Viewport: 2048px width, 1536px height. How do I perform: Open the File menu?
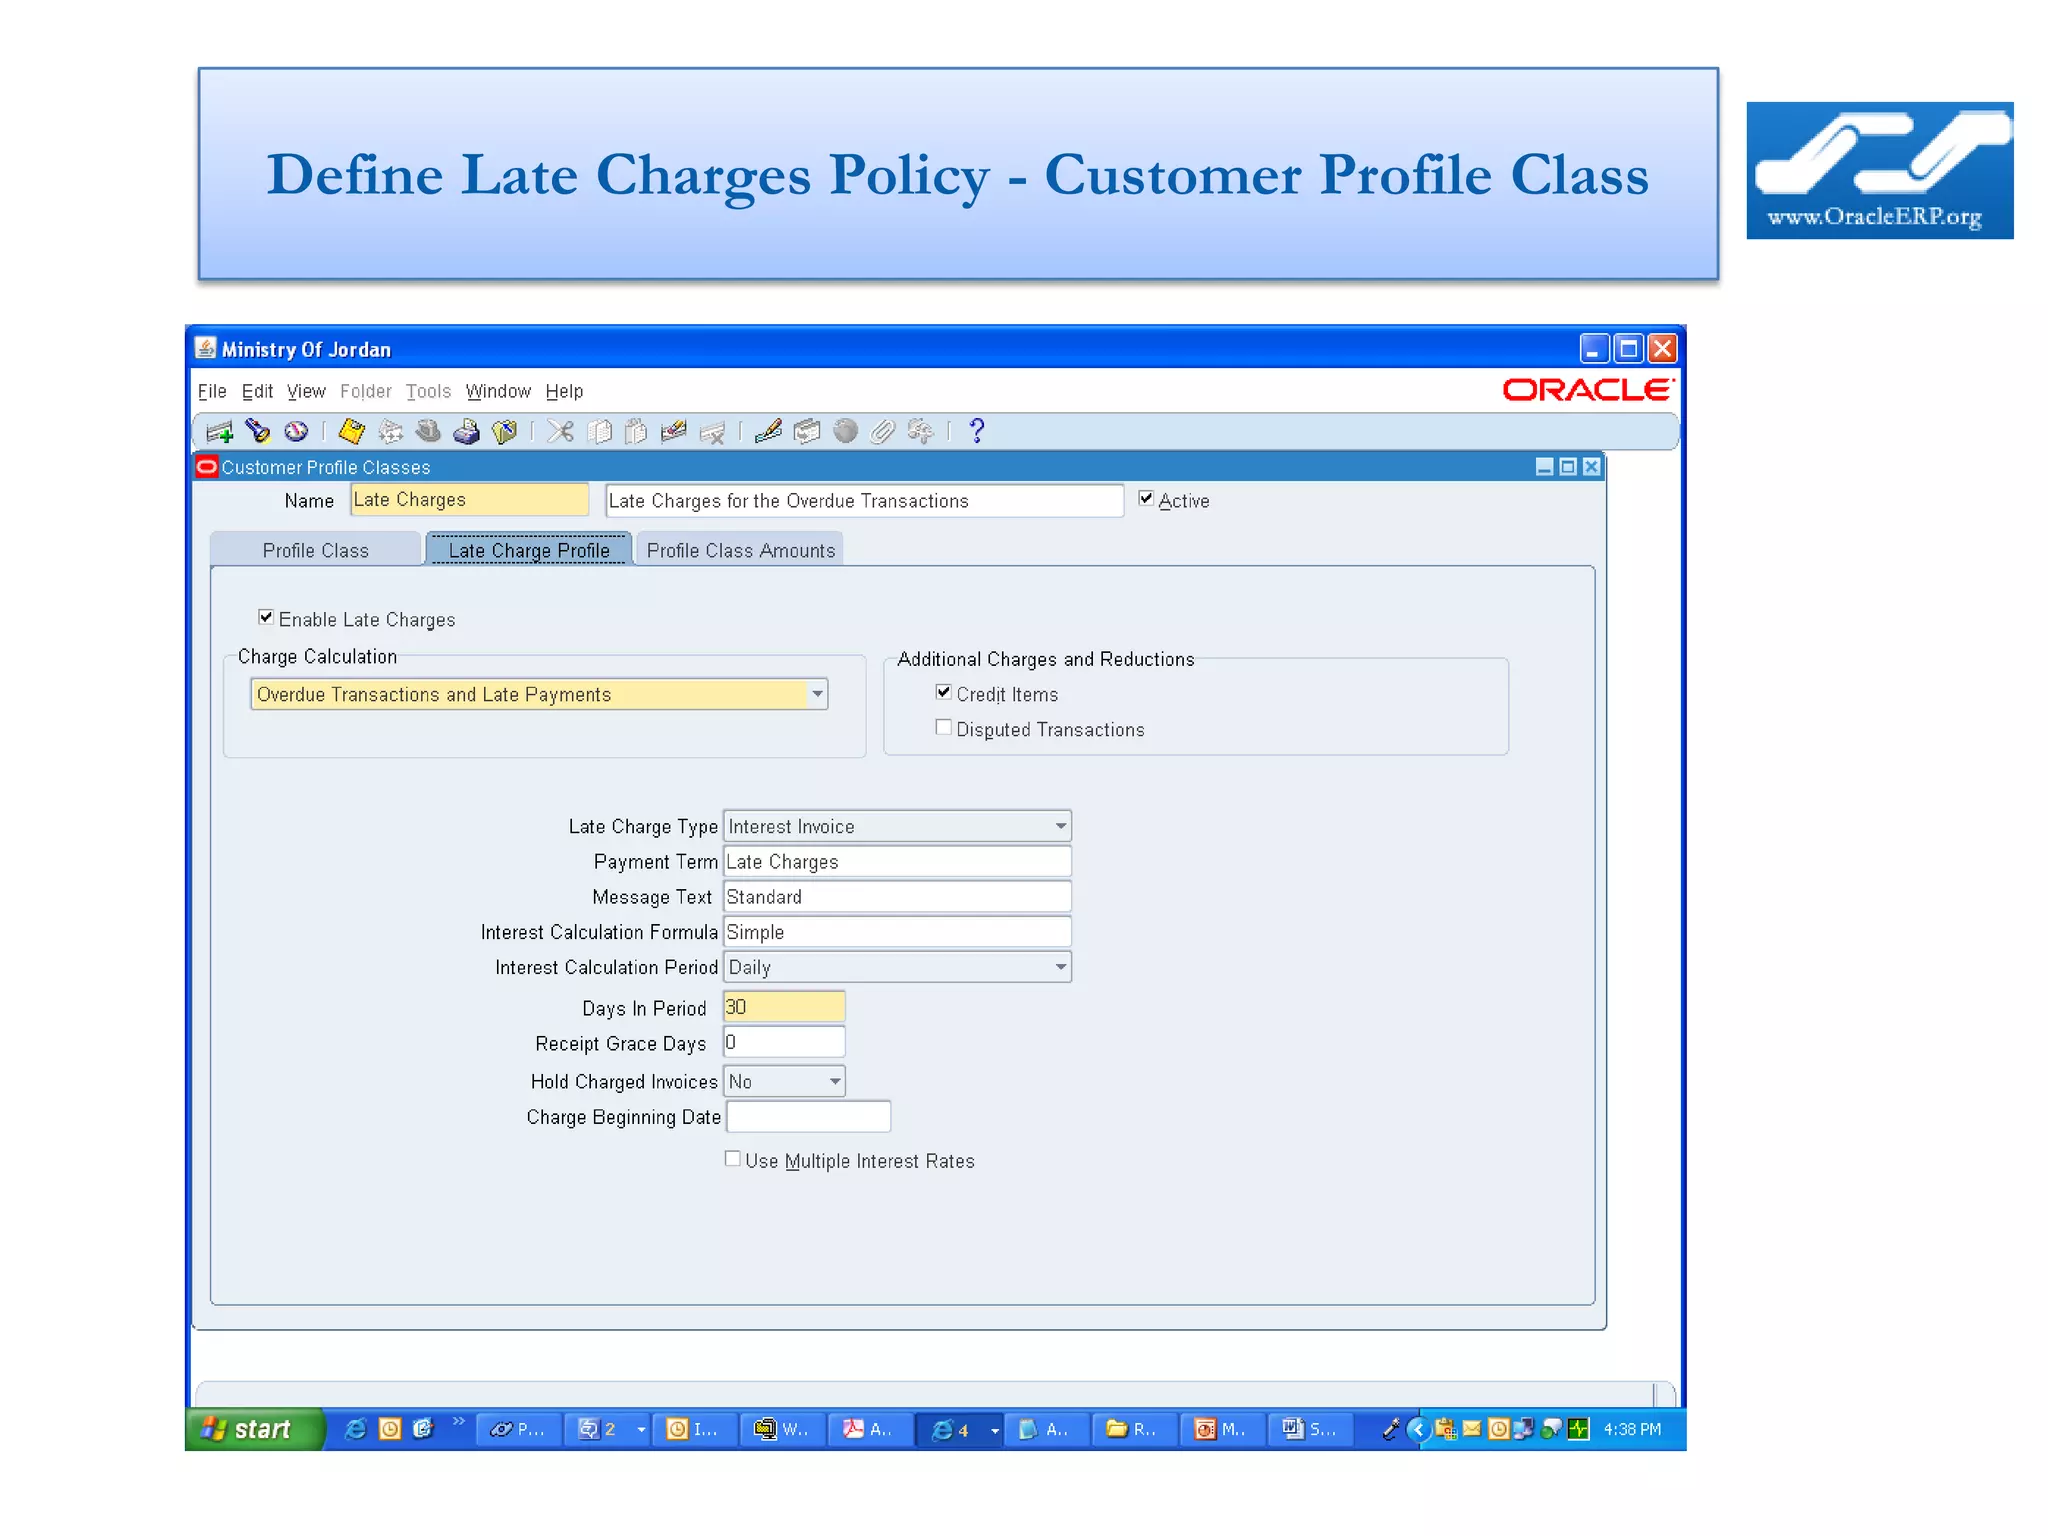coord(212,391)
